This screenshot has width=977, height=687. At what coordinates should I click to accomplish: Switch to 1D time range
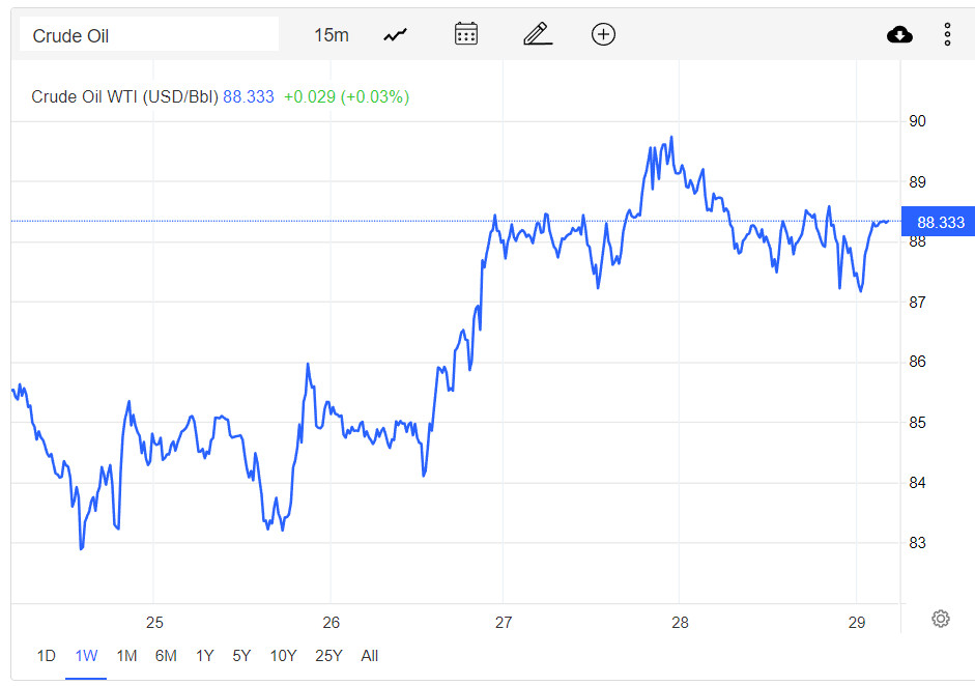(x=46, y=656)
